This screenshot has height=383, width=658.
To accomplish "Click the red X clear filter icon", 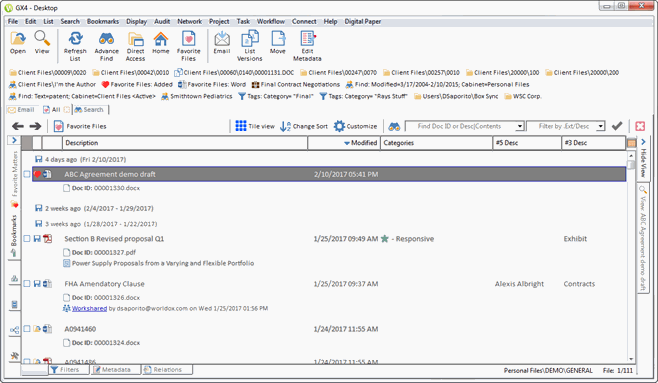I will (x=640, y=126).
